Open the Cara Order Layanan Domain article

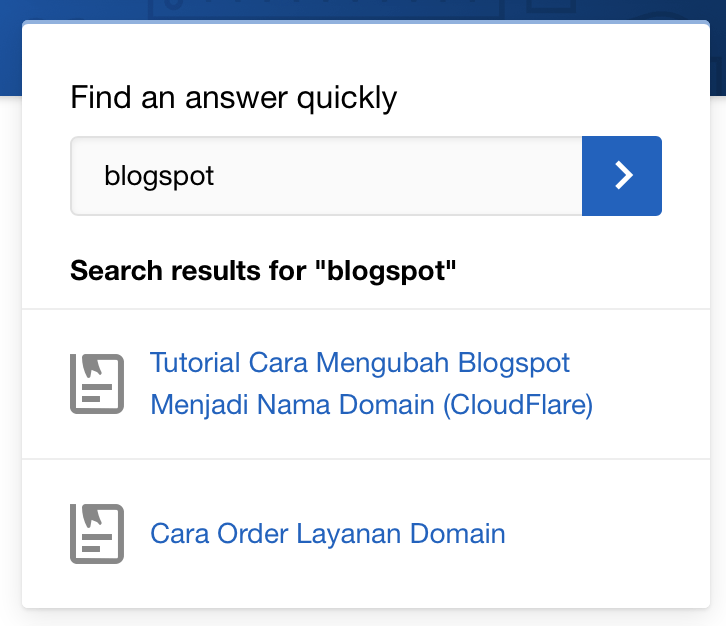[327, 534]
